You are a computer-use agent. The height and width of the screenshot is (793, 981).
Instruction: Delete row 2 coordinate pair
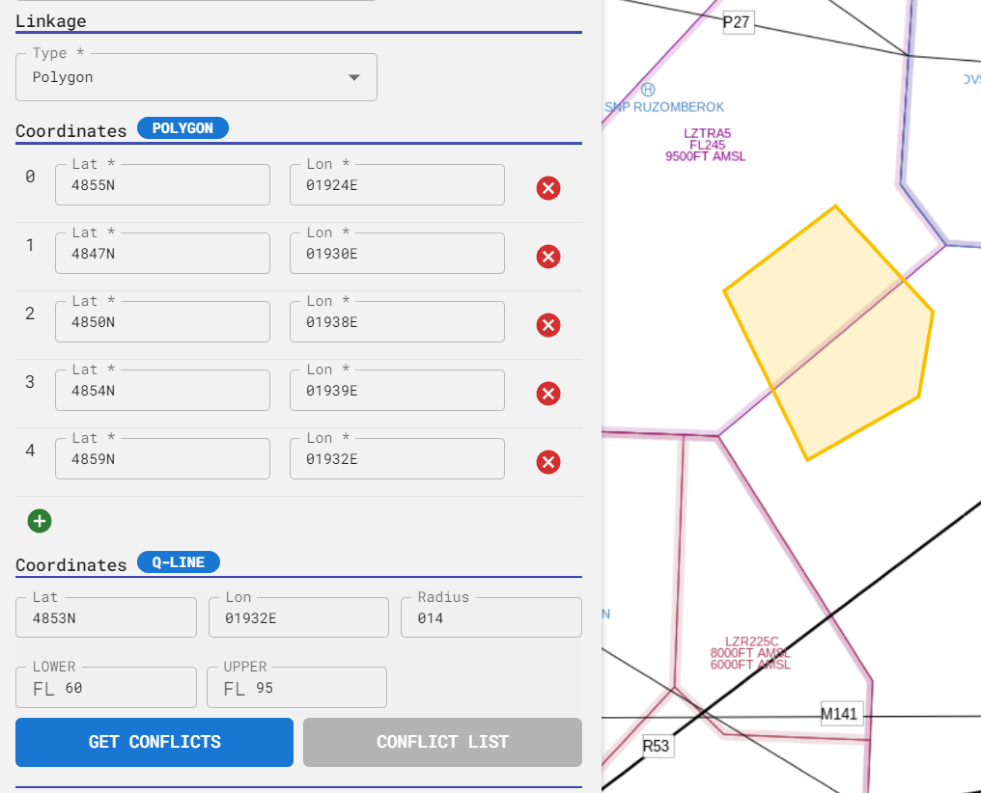(548, 325)
